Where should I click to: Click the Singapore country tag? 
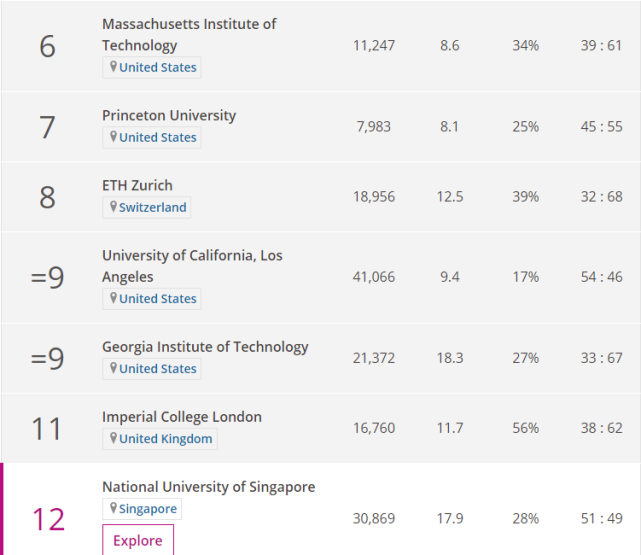click(147, 509)
